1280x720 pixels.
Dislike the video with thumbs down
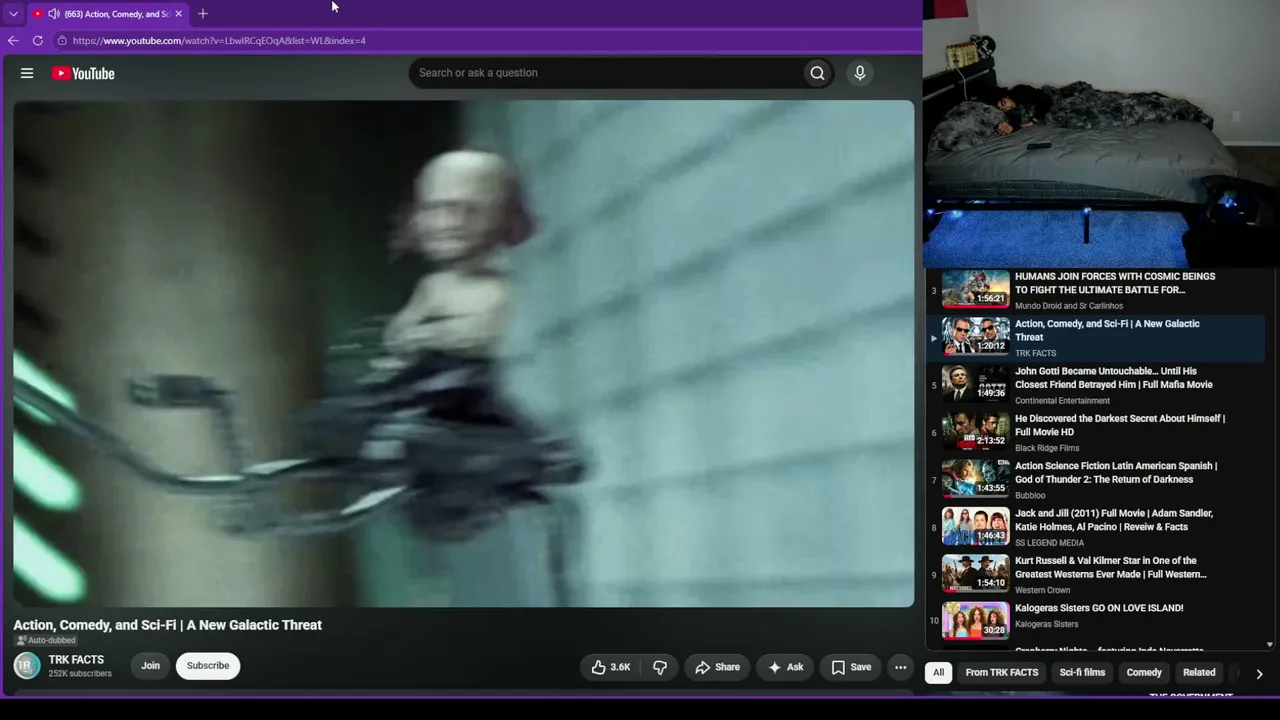pos(660,667)
